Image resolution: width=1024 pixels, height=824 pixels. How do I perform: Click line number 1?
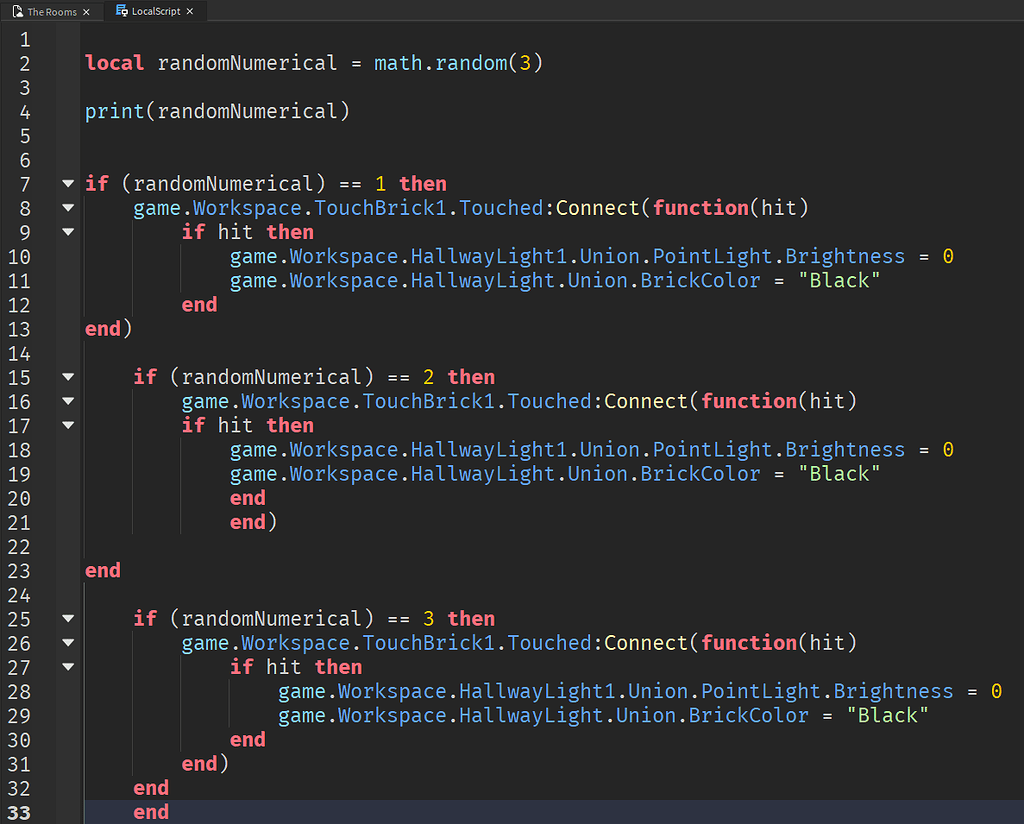[25, 39]
